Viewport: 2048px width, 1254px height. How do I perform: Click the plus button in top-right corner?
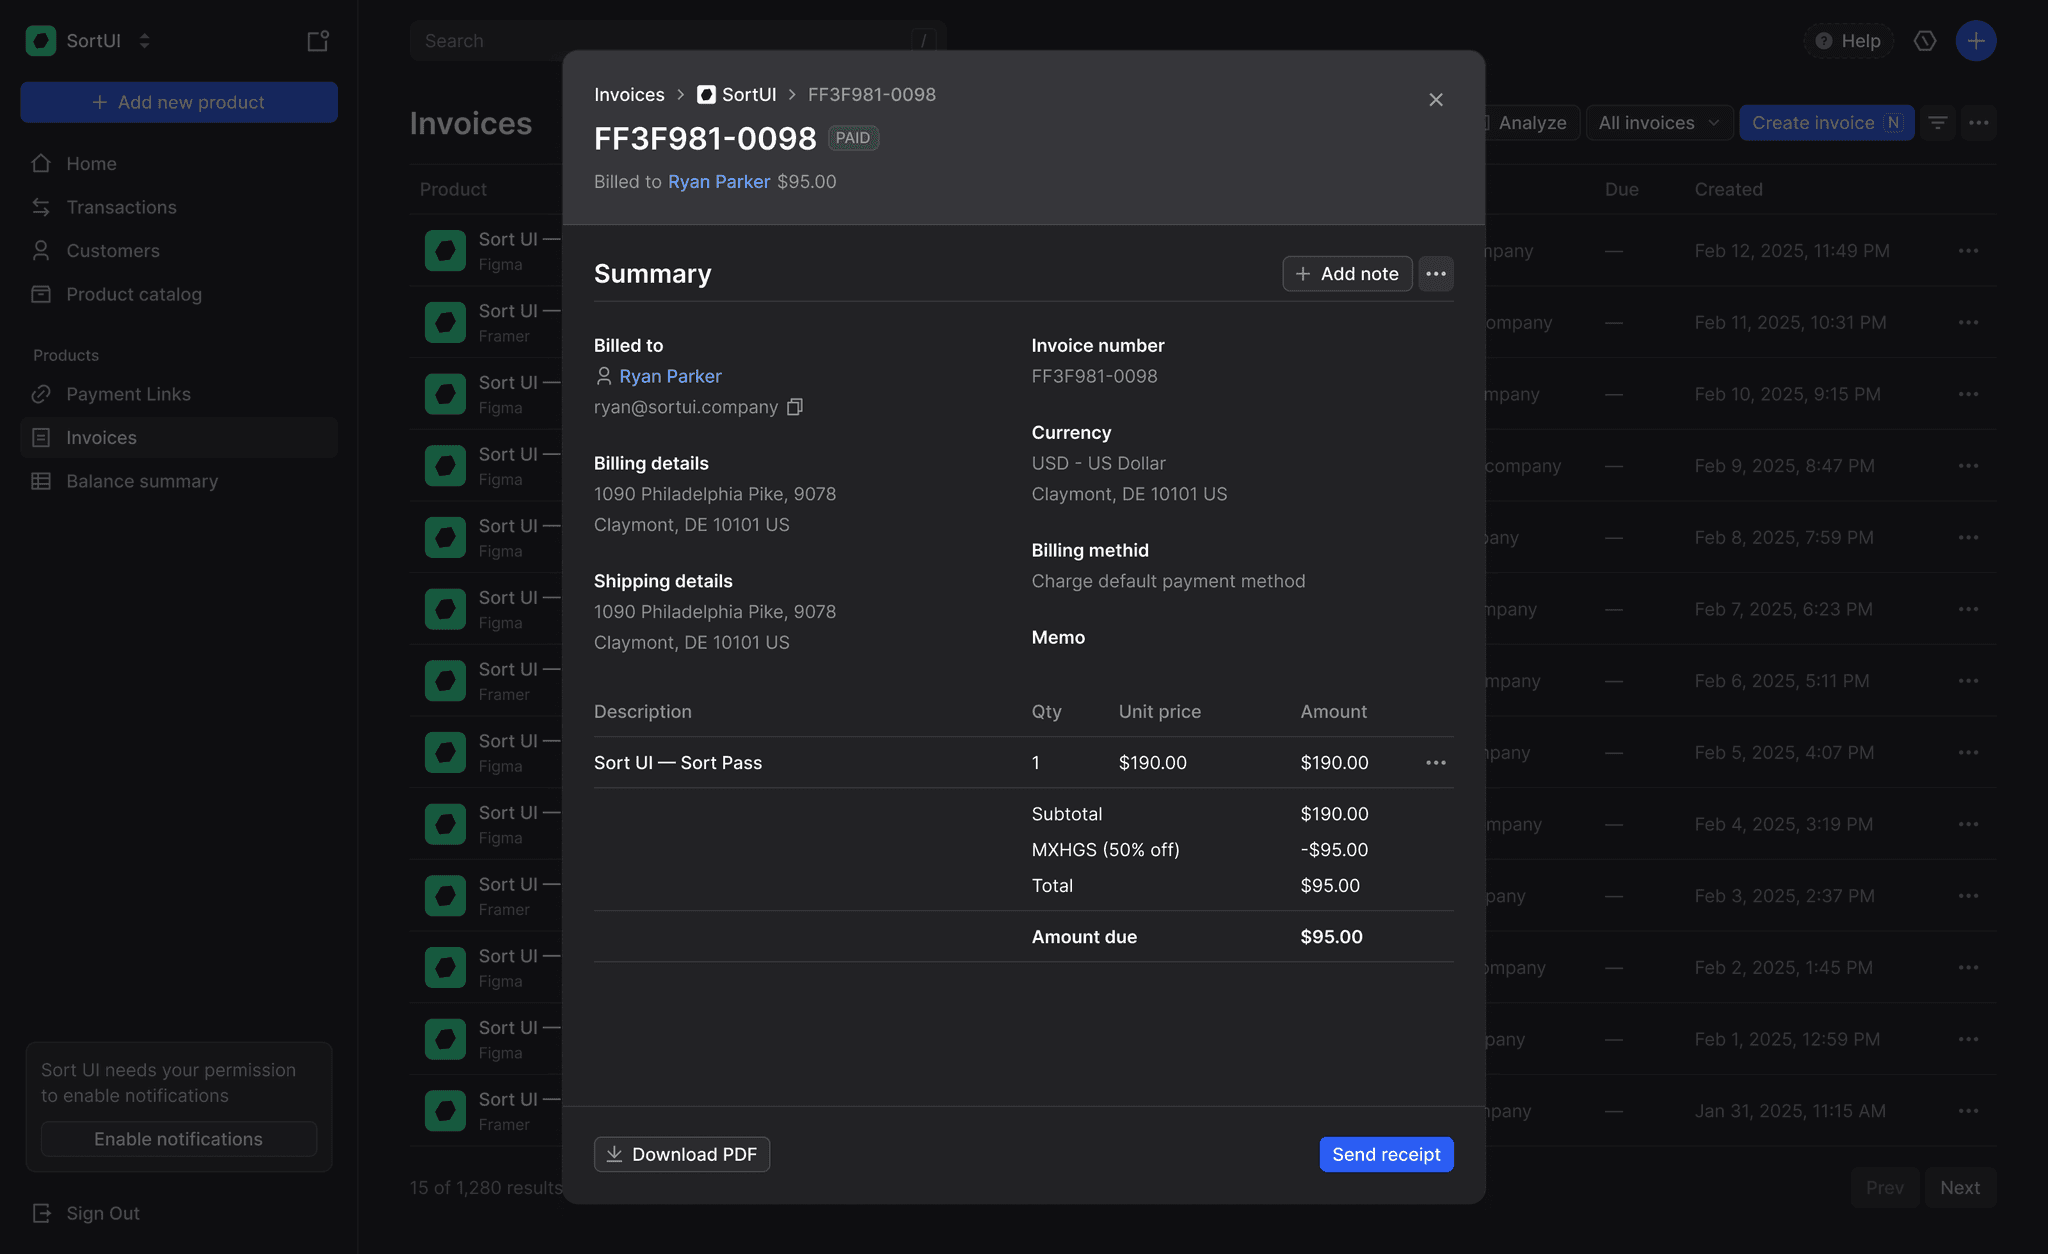pyautogui.click(x=1976, y=41)
